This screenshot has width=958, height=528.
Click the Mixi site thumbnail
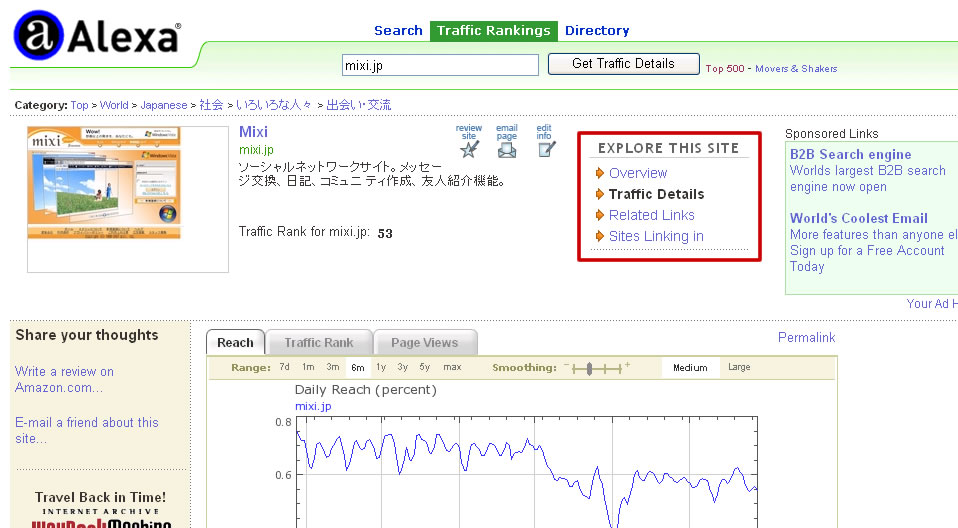[x=104, y=183]
